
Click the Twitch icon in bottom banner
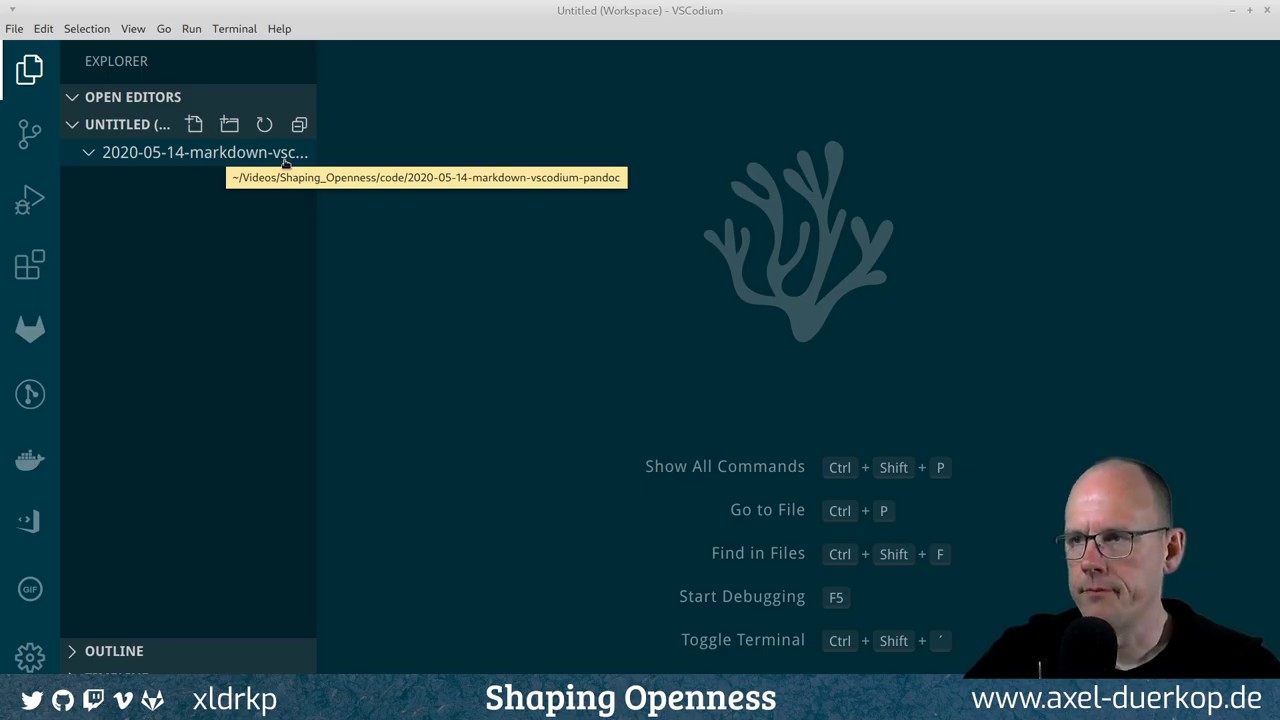[x=93, y=700]
